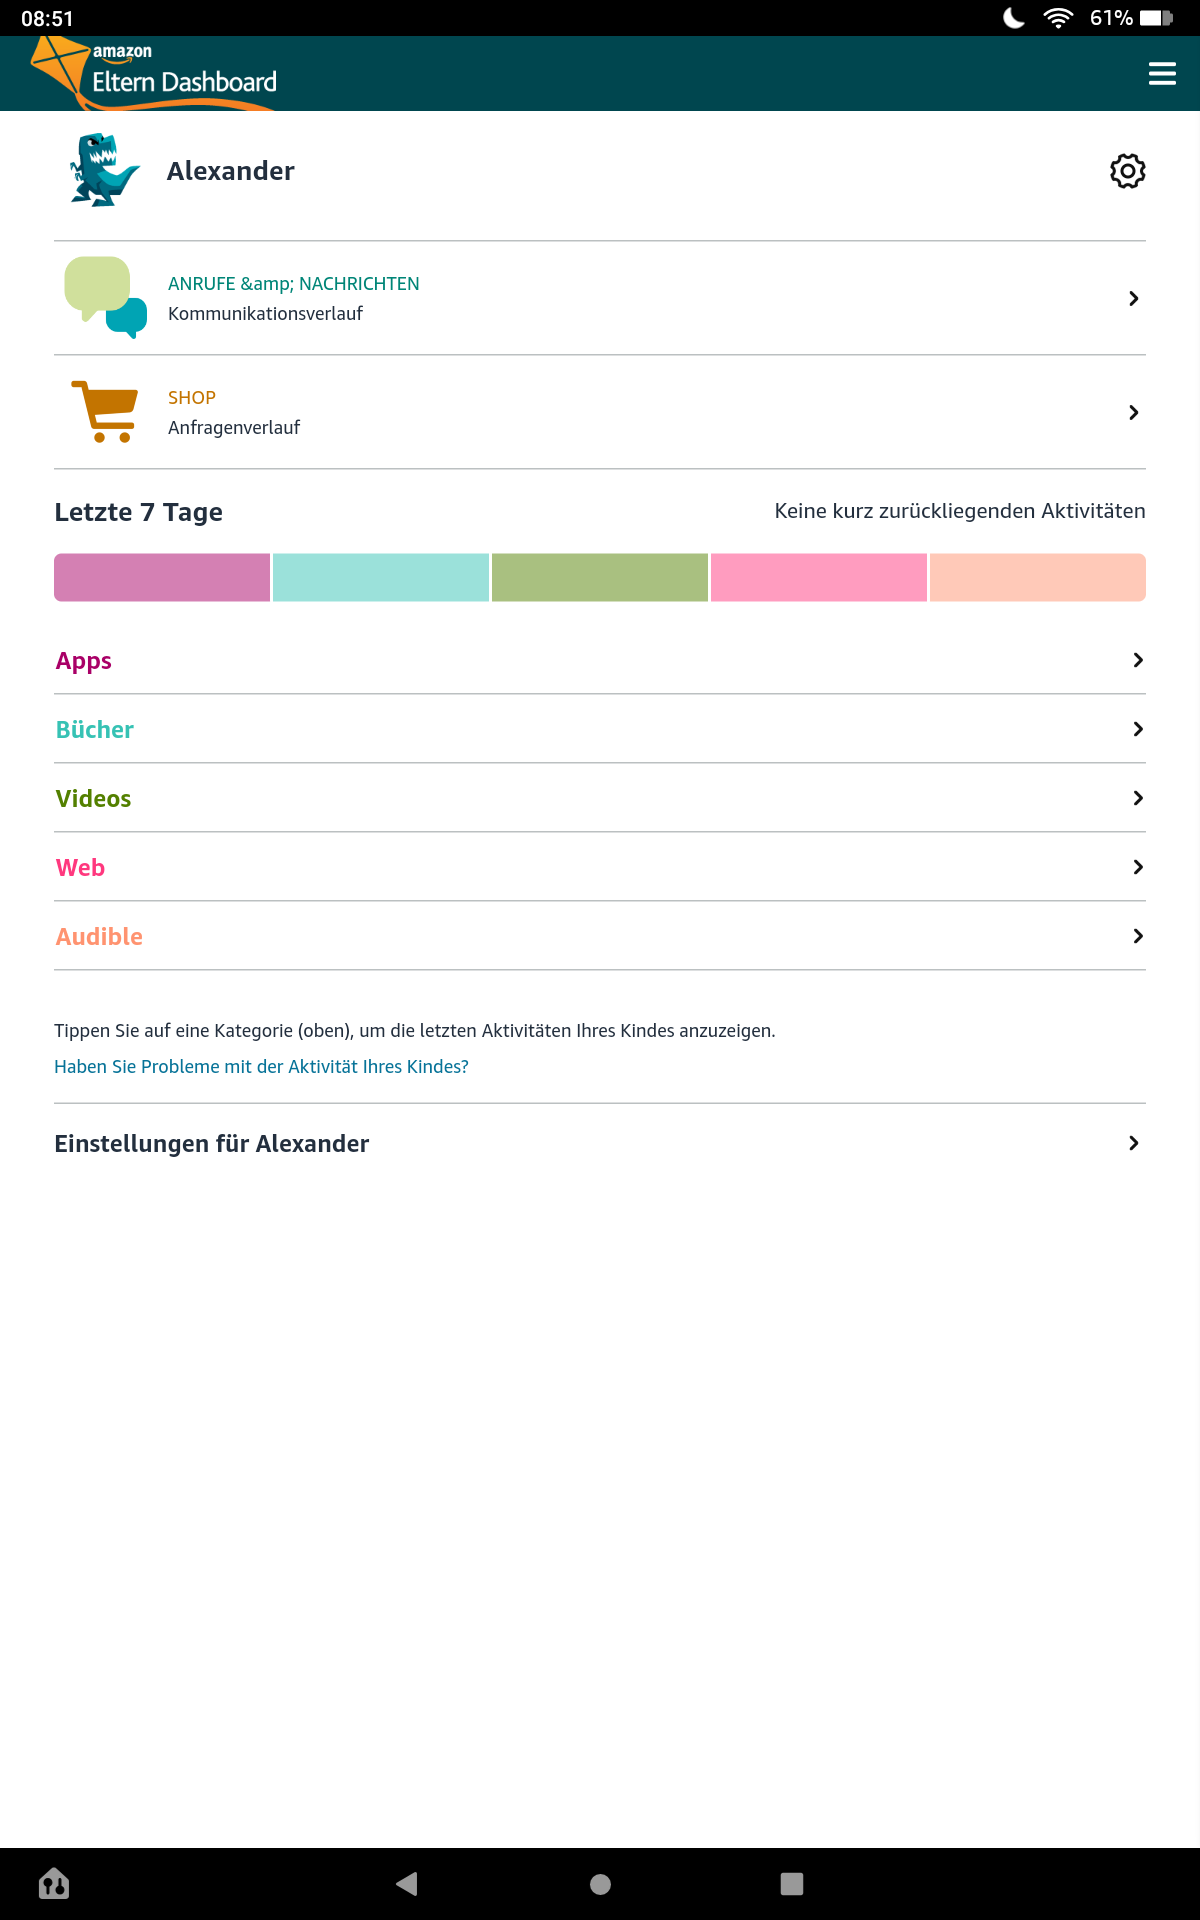This screenshot has width=1200, height=1920.
Task: Open the Web activity row
Action: (x=600, y=867)
